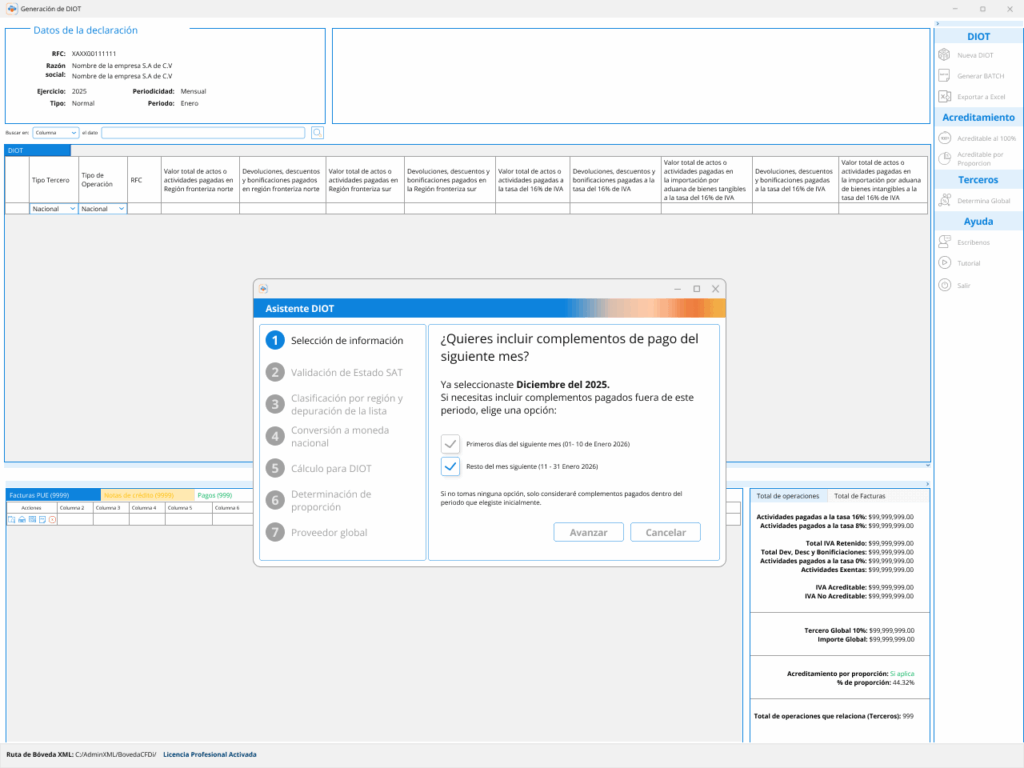Click the Exportar a Excel icon

click(x=944, y=97)
